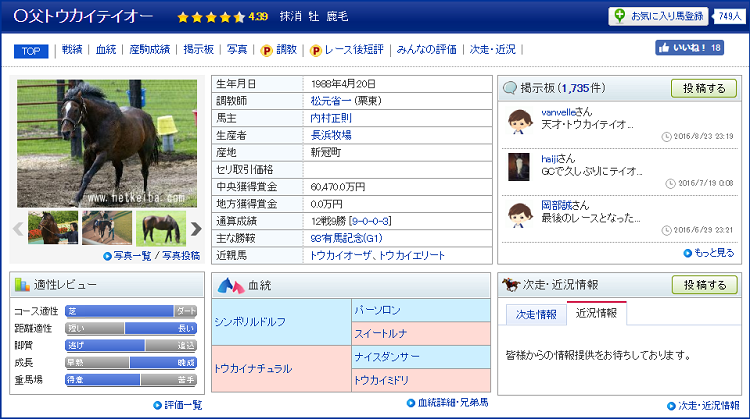Open sire シンボリルドルフ in pedigree table
Screen dimensions: 750x419
[252, 322]
